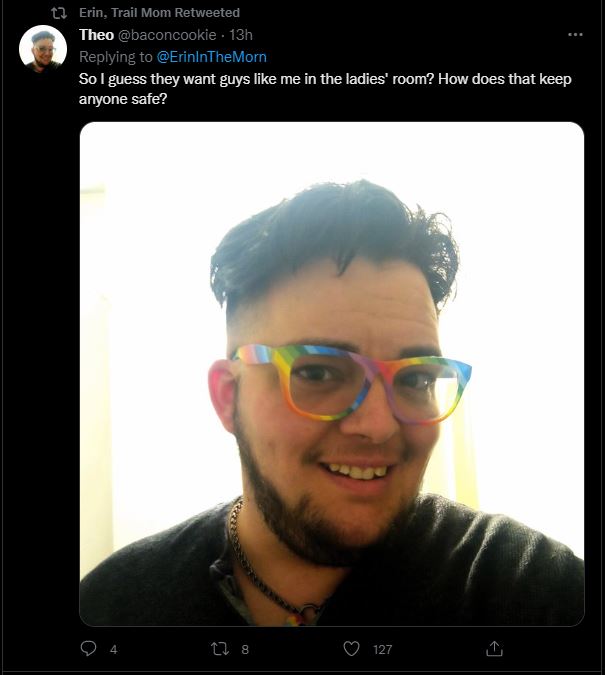The height and width of the screenshot is (675, 605).
Task: Click the reply count 4
Action: [113, 649]
